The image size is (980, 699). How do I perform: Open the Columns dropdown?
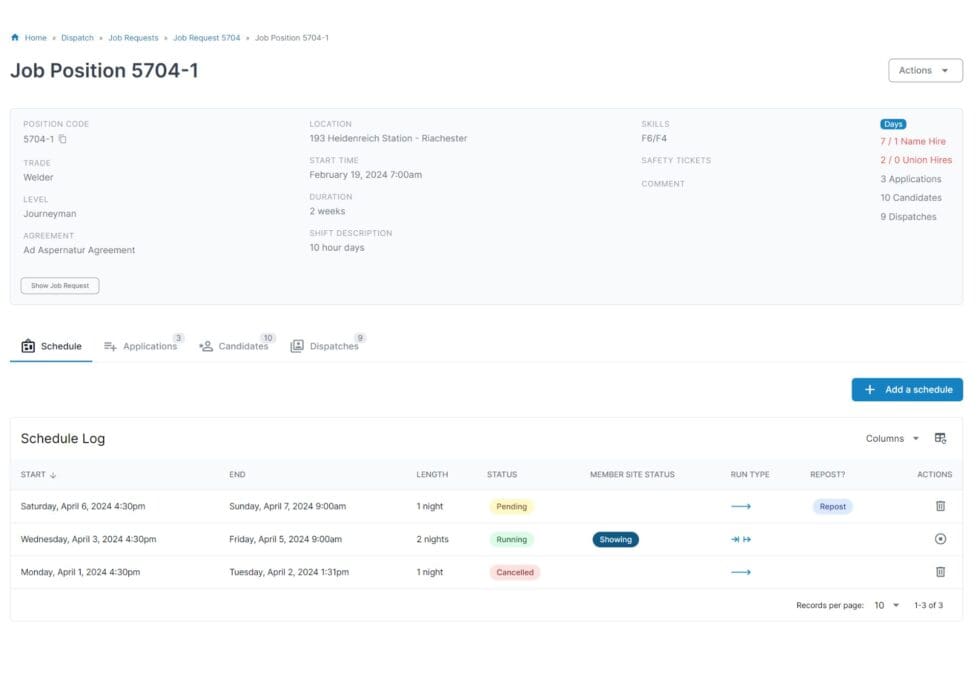(890, 438)
